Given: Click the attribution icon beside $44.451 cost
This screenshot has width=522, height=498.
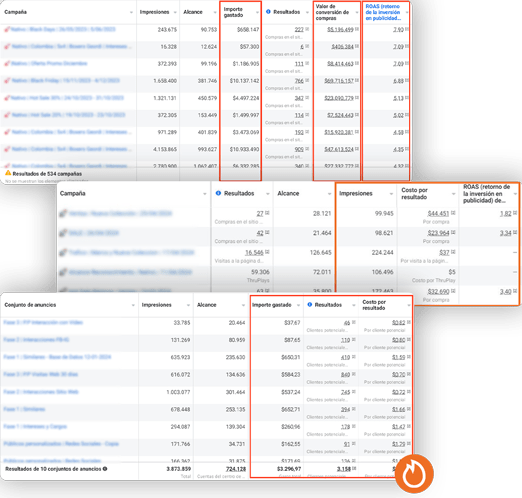Looking at the screenshot, I should point(453,213).
